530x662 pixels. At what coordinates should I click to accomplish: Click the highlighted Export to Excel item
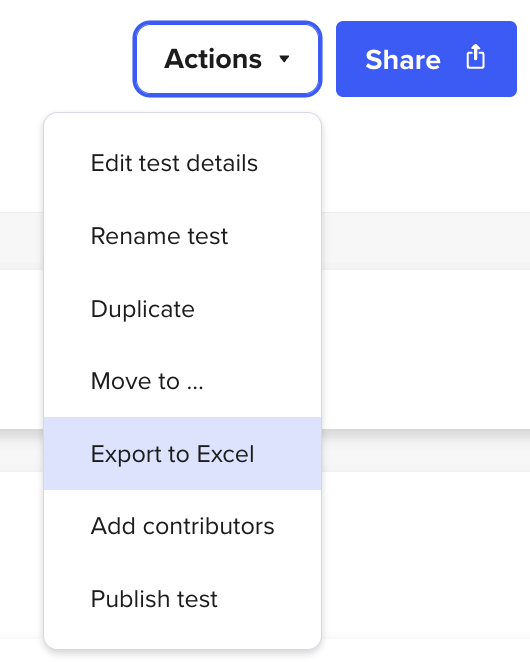point(182,453)
